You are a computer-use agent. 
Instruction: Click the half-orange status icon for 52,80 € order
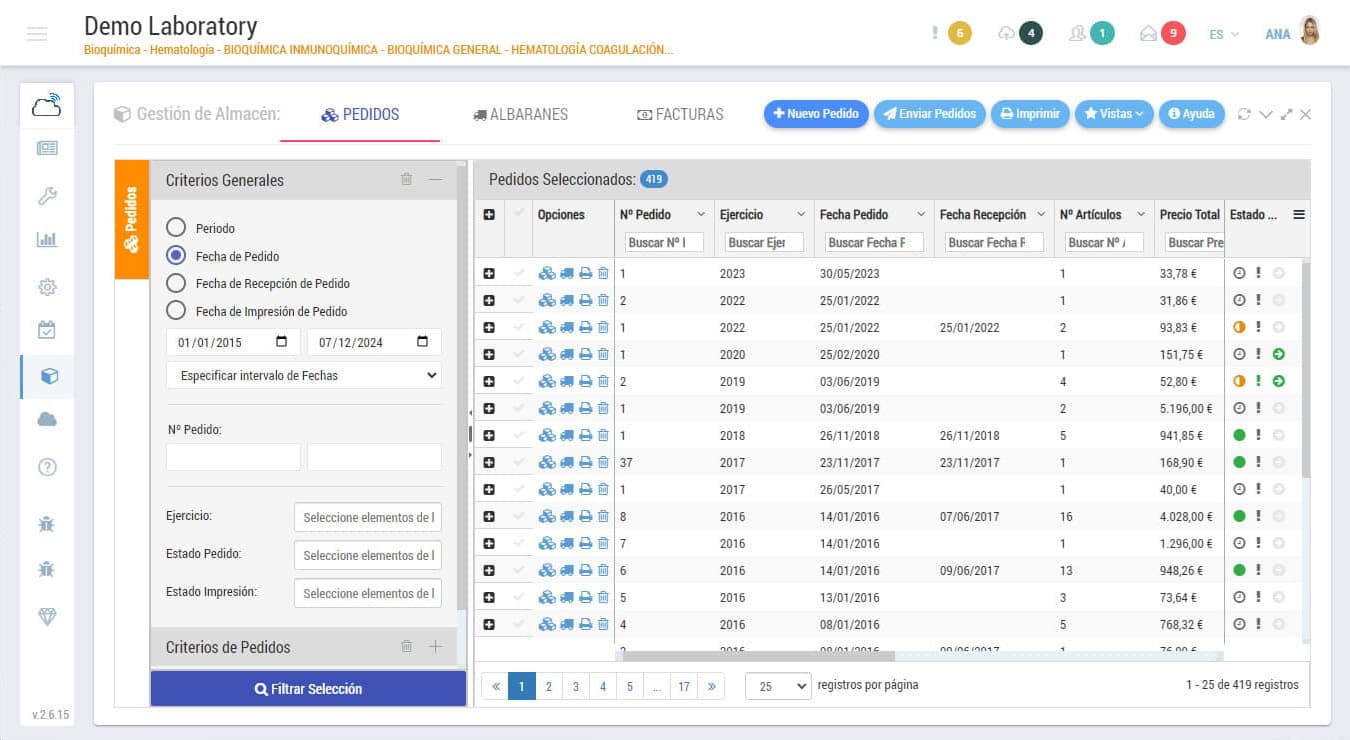1240,381
